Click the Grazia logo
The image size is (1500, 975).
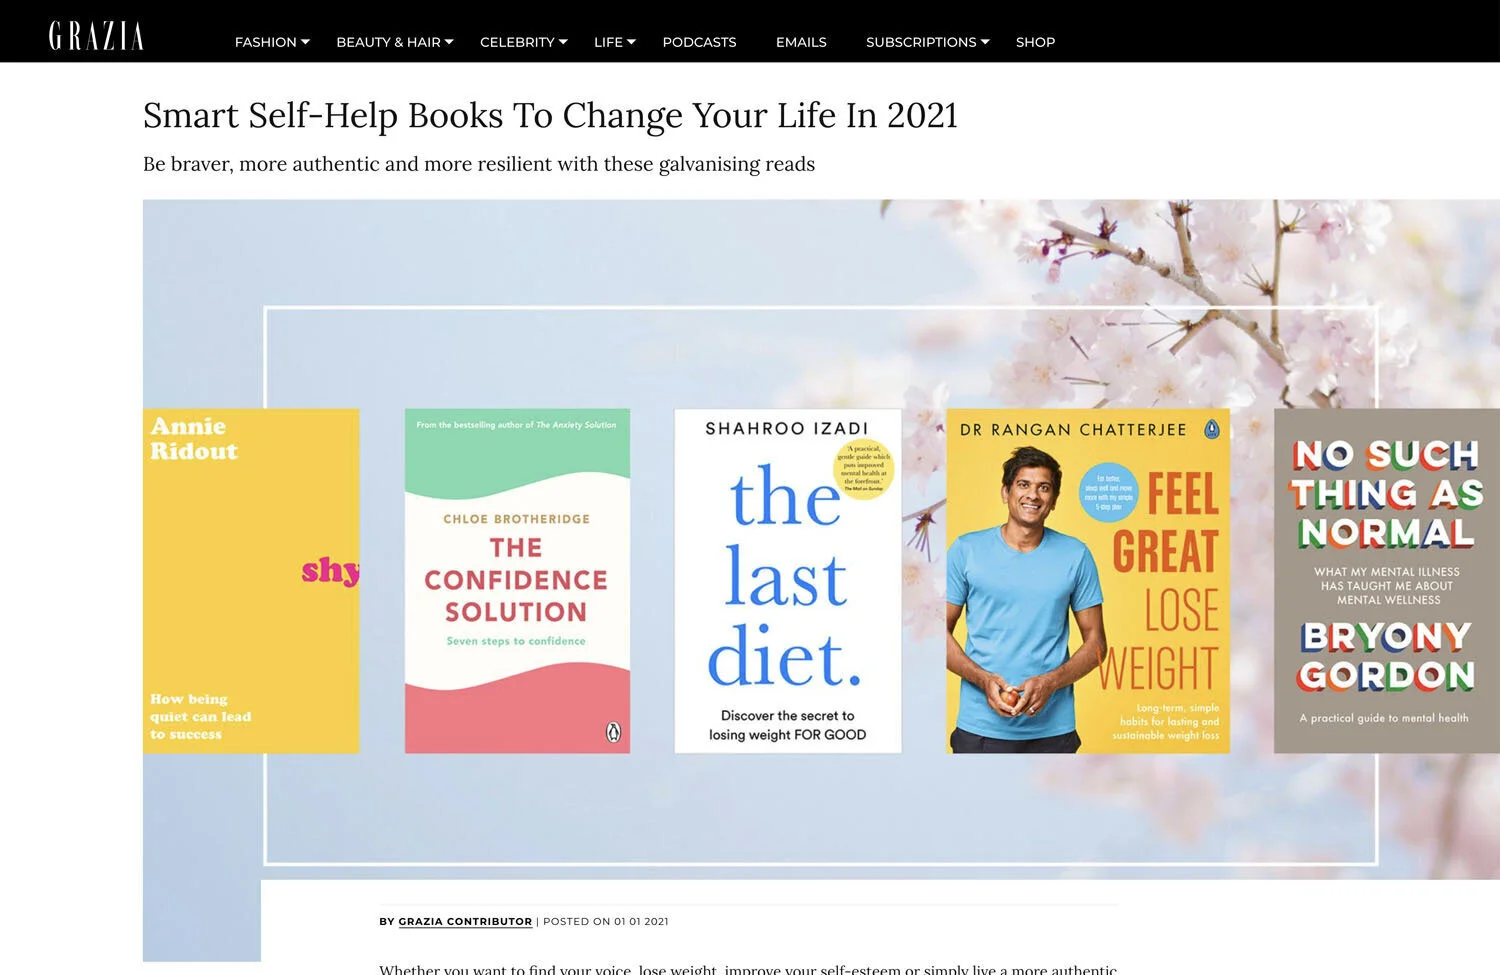point(96,36)
